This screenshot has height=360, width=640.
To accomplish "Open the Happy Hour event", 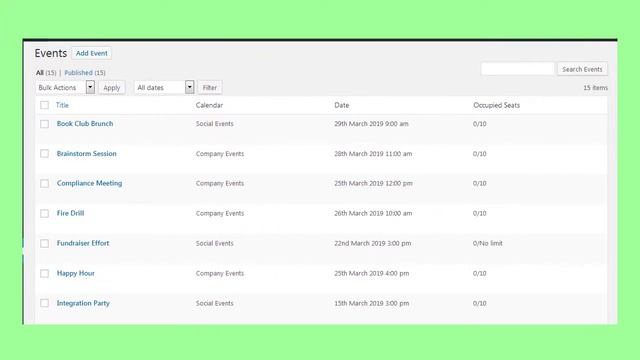I will click(76, 273).
